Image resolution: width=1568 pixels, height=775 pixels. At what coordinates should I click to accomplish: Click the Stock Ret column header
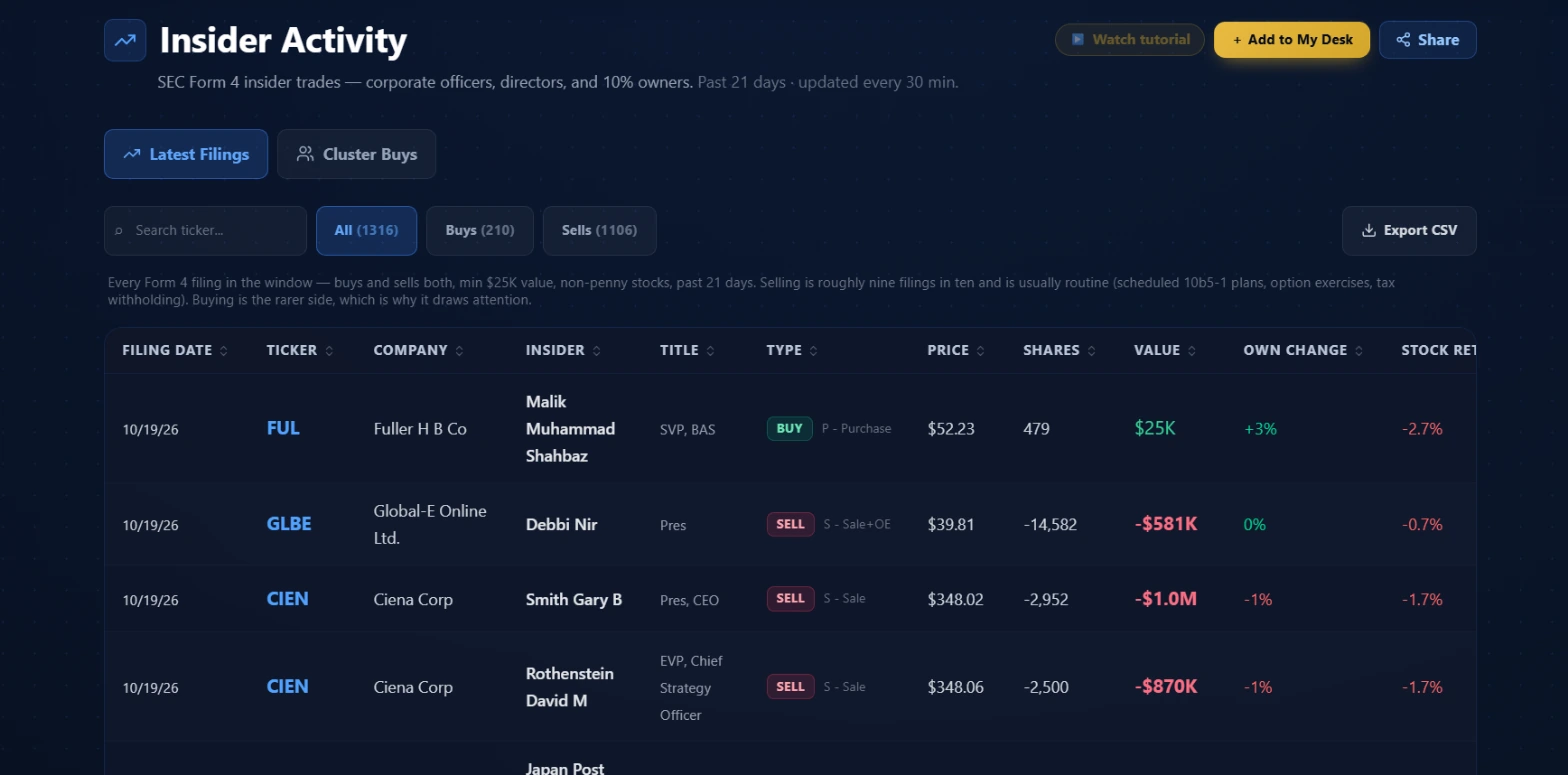tap(1438, 351)
